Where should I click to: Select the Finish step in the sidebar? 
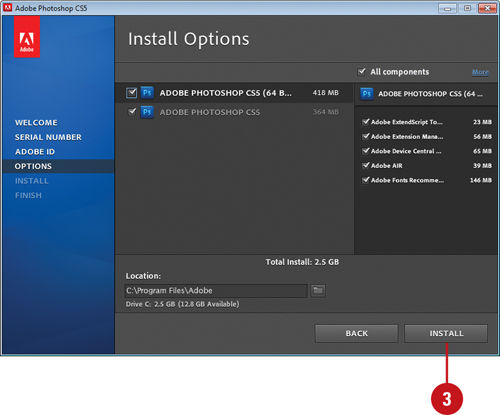tap(28, 195)
